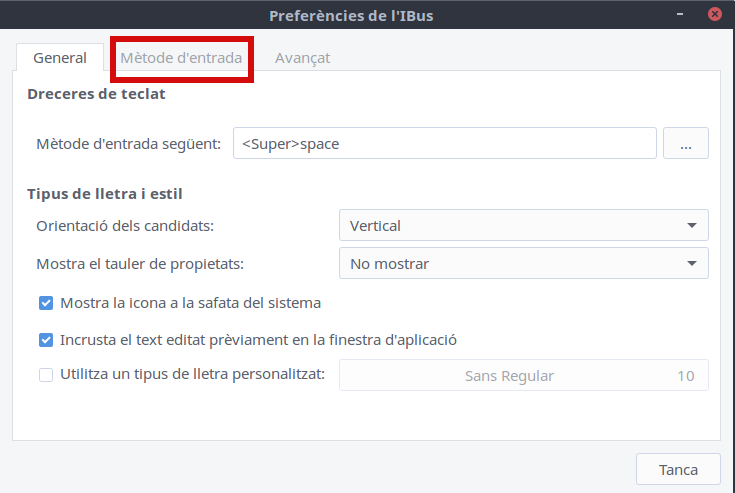
Task: Click the Vertical dropdown arrow
Action: coord(692,226)
